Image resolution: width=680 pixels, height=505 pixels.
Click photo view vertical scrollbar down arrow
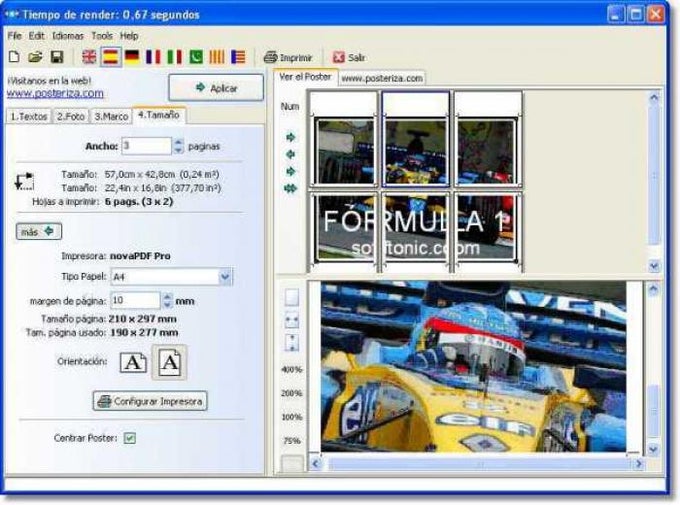click(654, 449)
